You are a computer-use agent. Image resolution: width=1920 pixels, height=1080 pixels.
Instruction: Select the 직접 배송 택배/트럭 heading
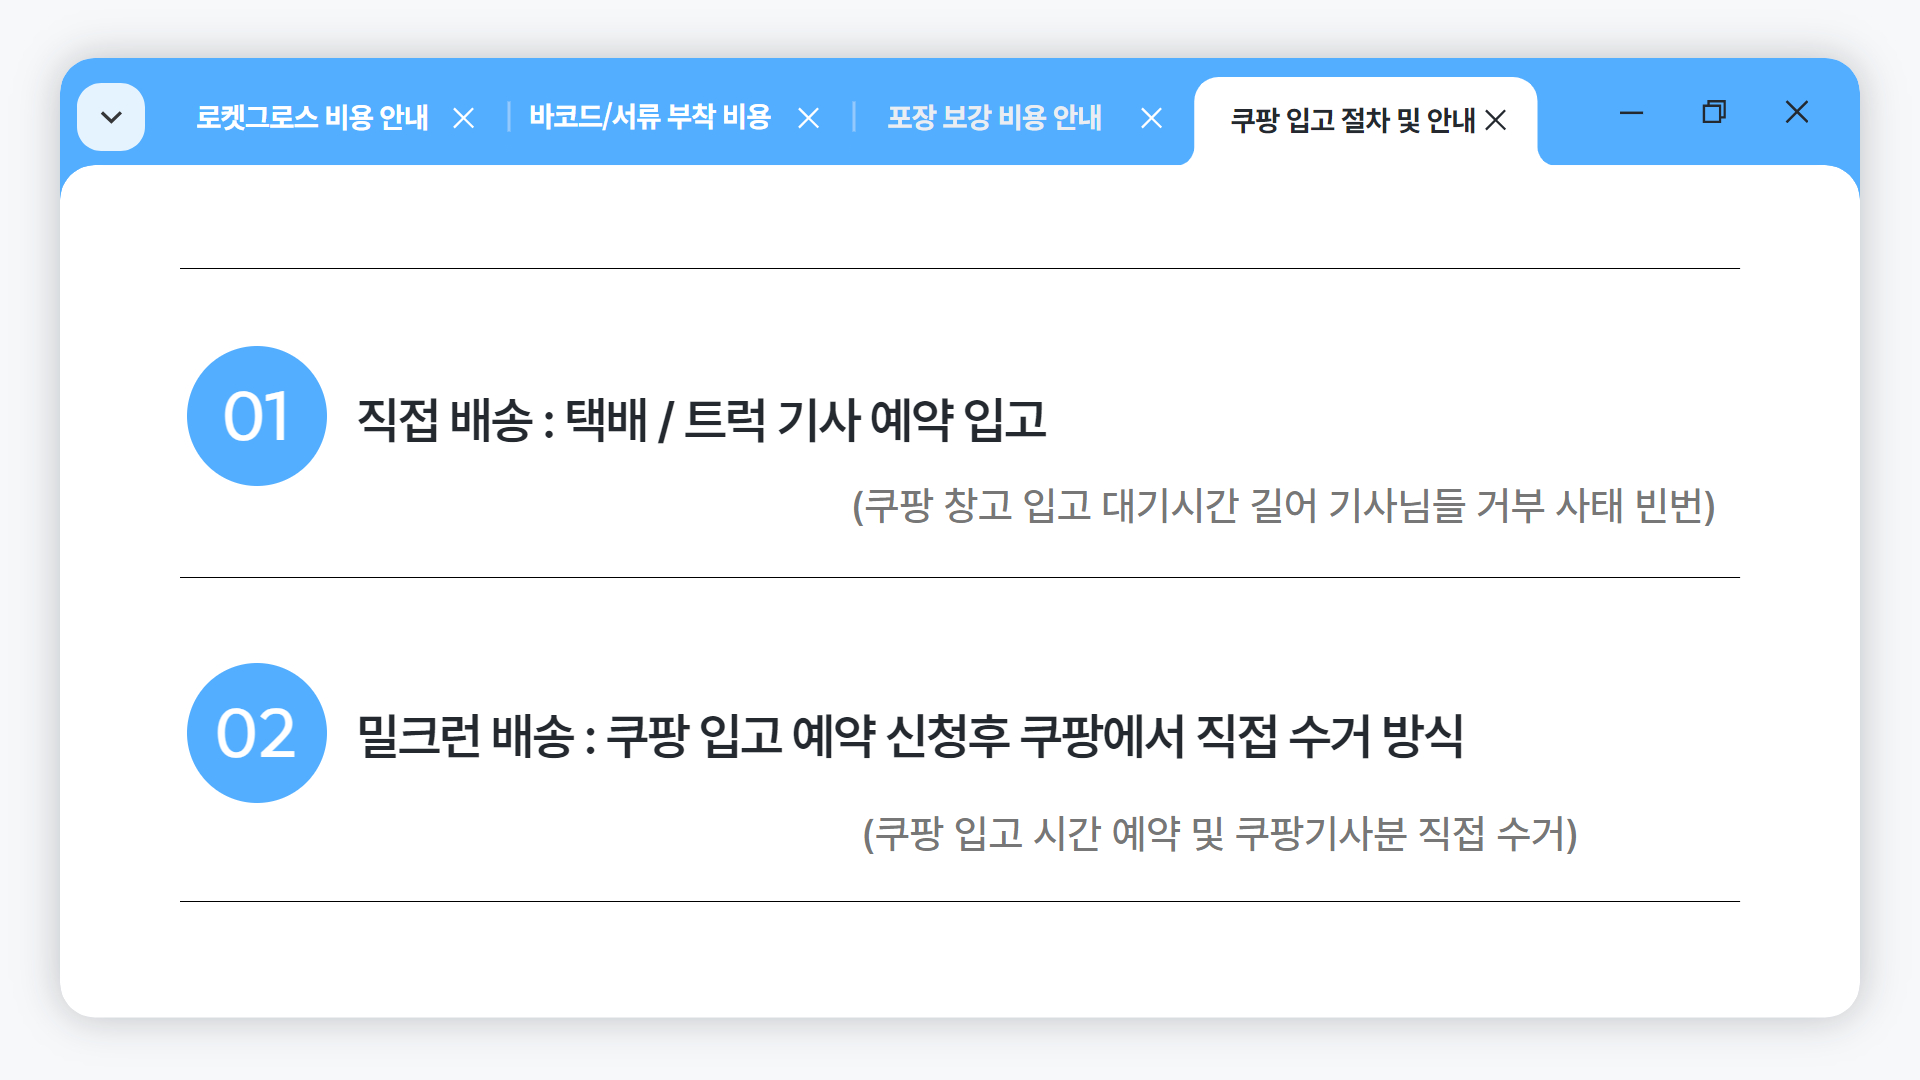tap(702, 420)
